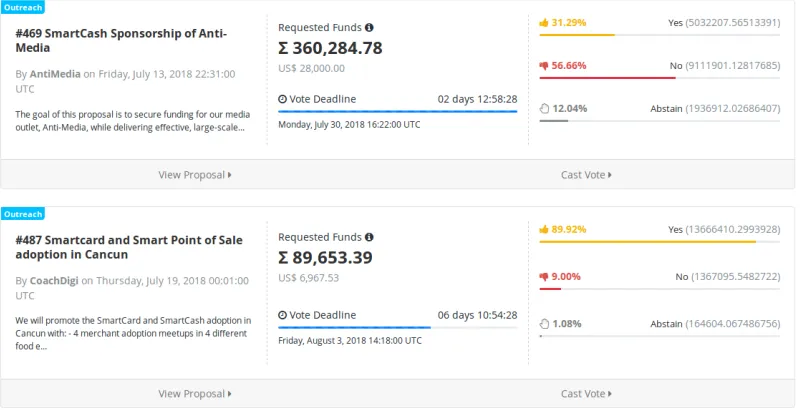Click the Abstain vote count 1936912.02686407
800x410 pixels.
733,109
